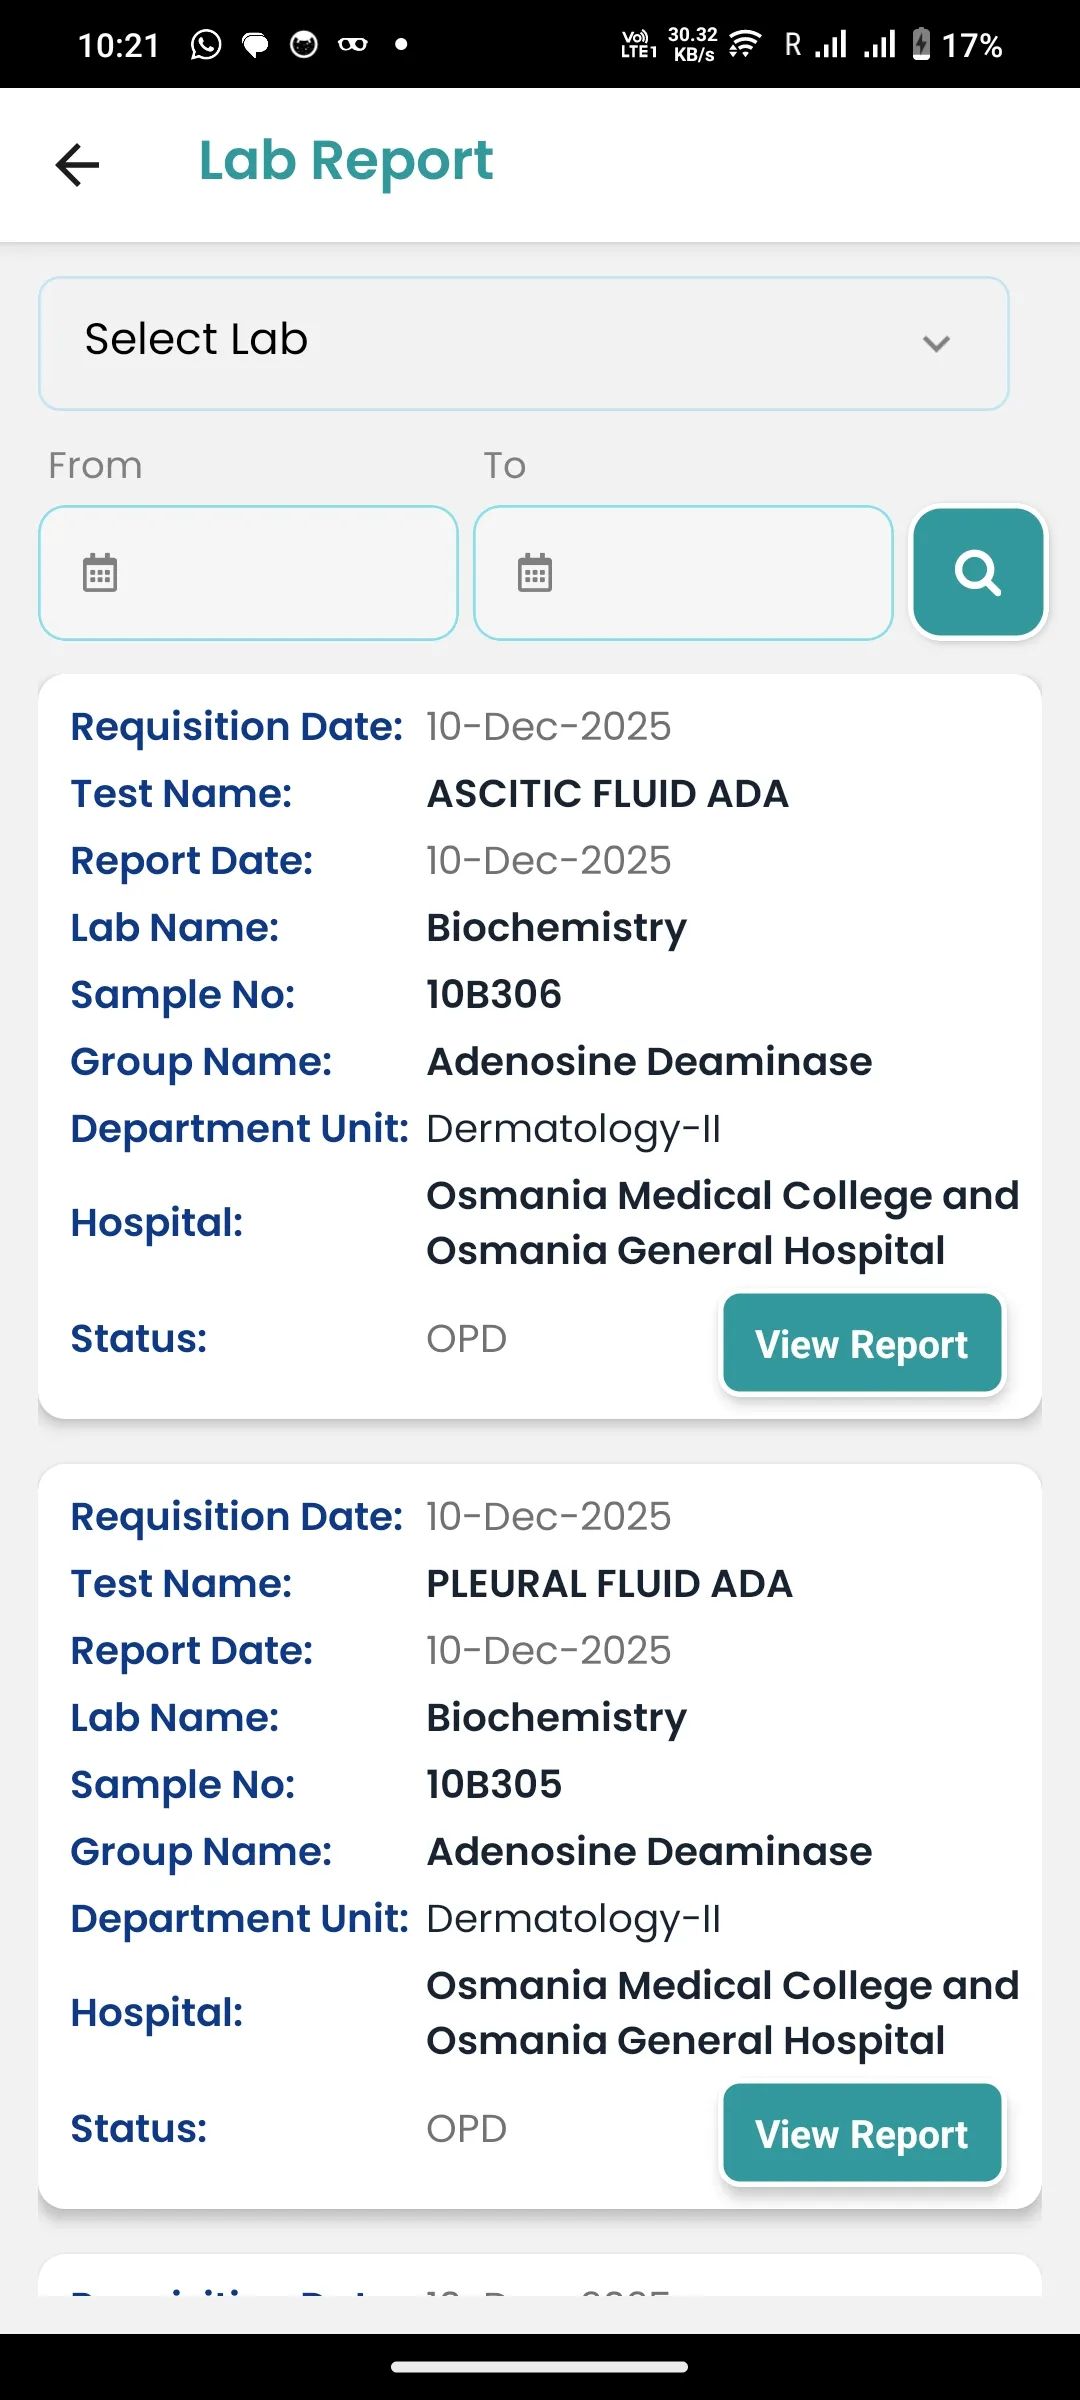
Task: Tap the chat bubble notification icon
Action: (256, 45)
